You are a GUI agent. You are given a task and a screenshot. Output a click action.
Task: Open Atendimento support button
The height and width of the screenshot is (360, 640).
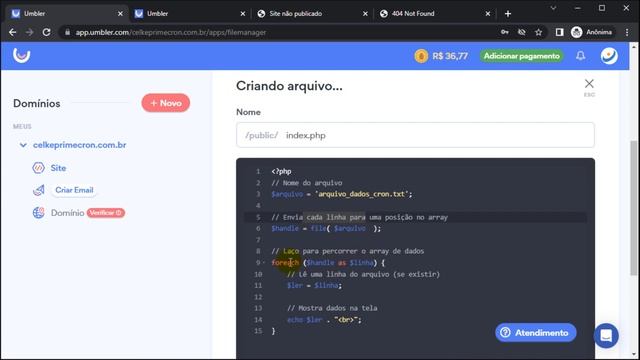point(536,333)
